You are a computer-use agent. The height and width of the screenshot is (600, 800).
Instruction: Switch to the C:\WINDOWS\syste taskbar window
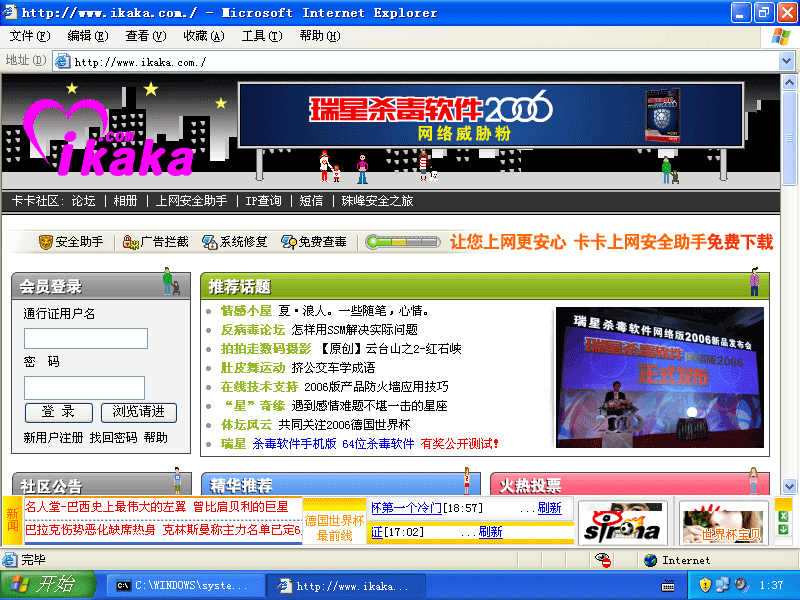click(x=186, y=586)
